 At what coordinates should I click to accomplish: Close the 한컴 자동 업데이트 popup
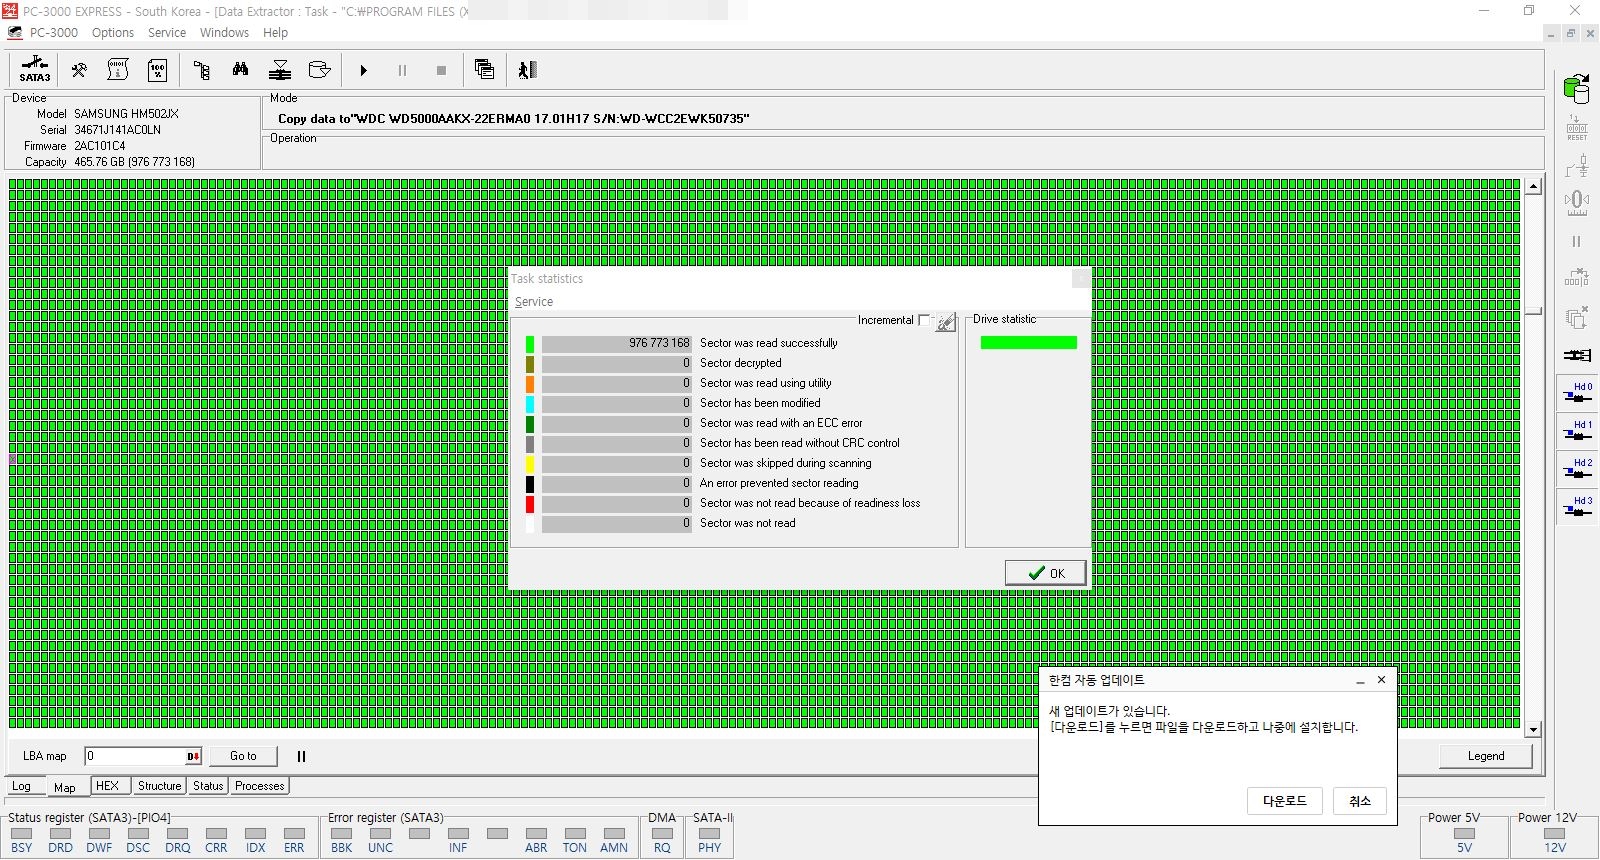coord(1381,680)
